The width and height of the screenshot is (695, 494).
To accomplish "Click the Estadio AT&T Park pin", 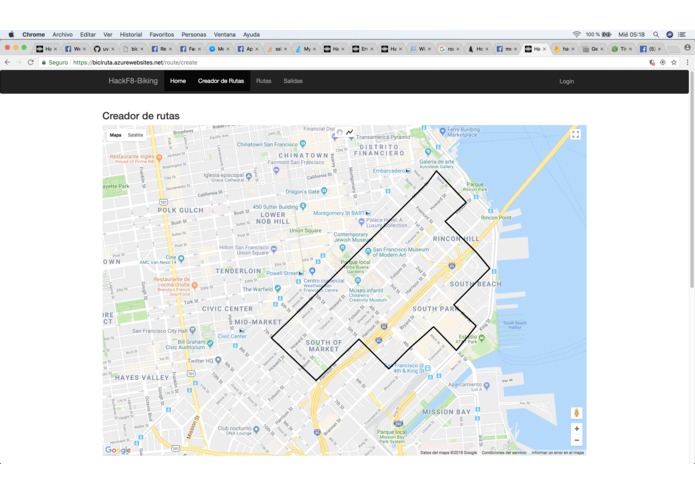I will [x=482, y=338].
